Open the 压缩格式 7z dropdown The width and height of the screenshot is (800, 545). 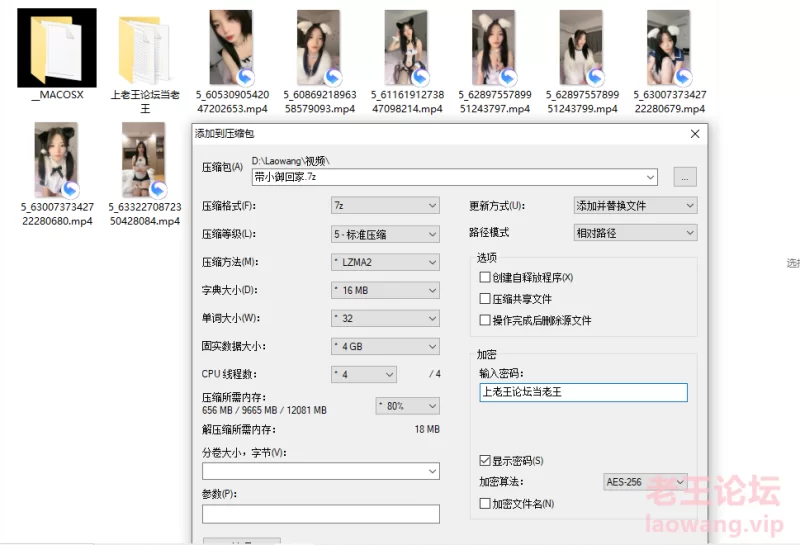(x=385, y=206)
